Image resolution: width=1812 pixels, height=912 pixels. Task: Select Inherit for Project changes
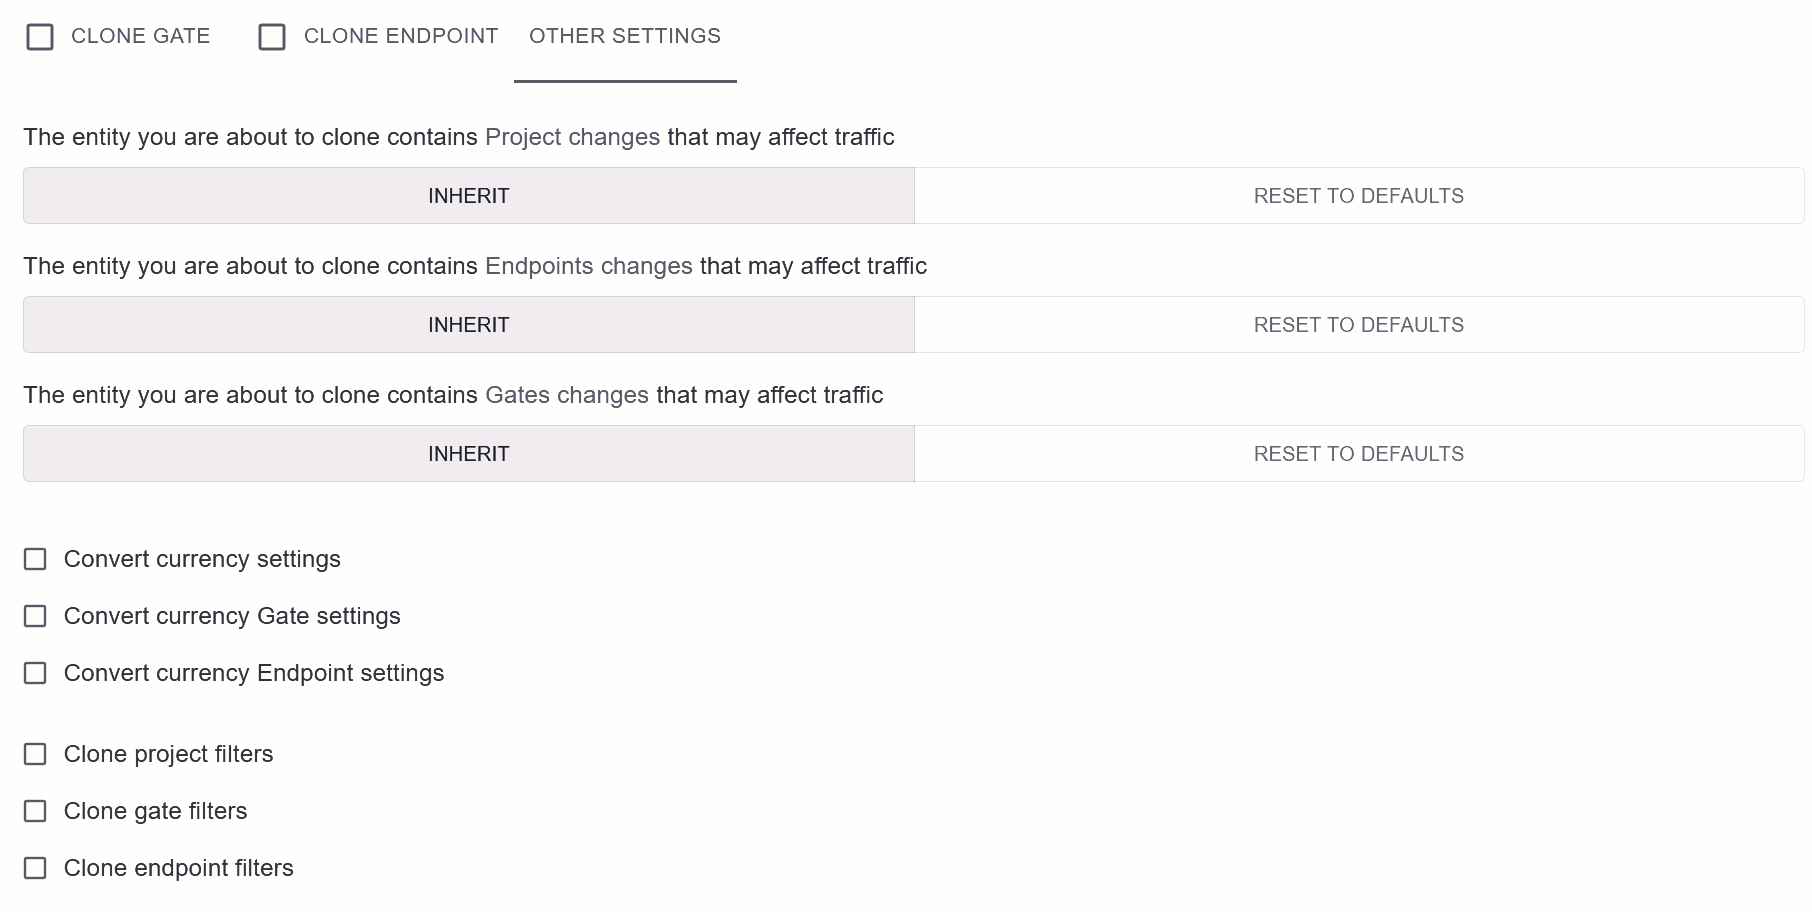coord(469,196)
